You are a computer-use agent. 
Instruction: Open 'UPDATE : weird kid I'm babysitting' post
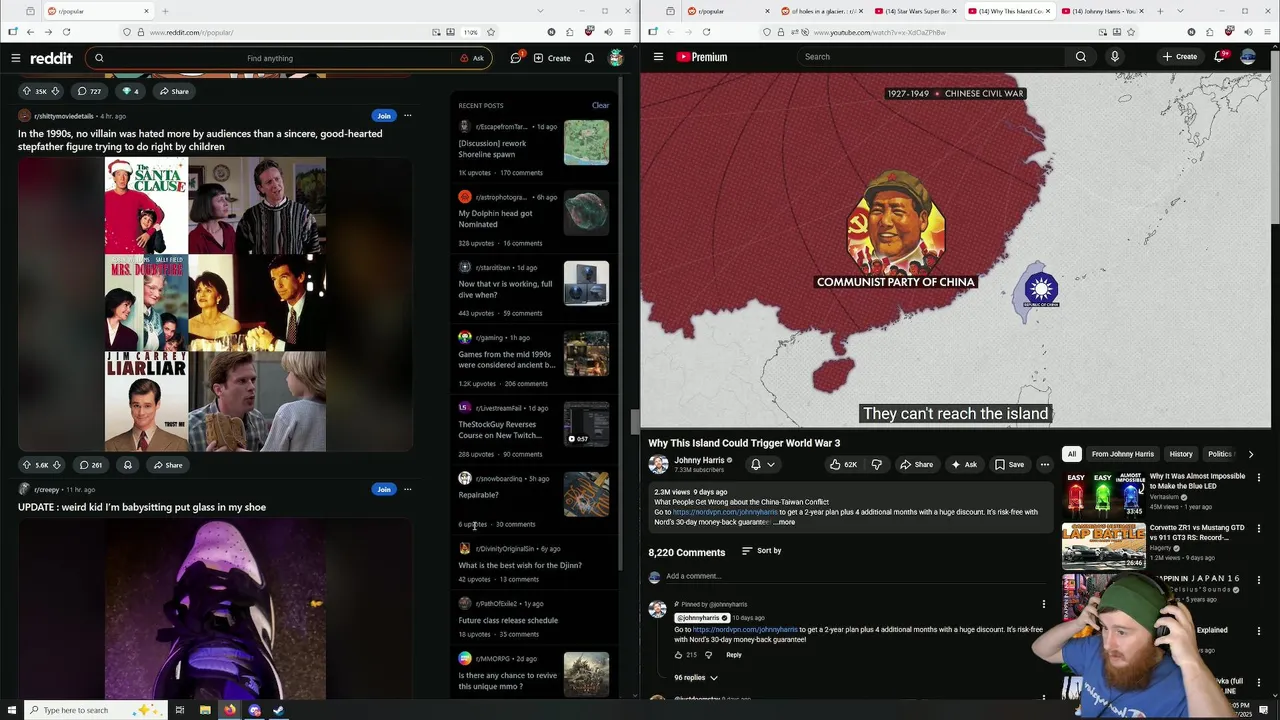point(142,507)
